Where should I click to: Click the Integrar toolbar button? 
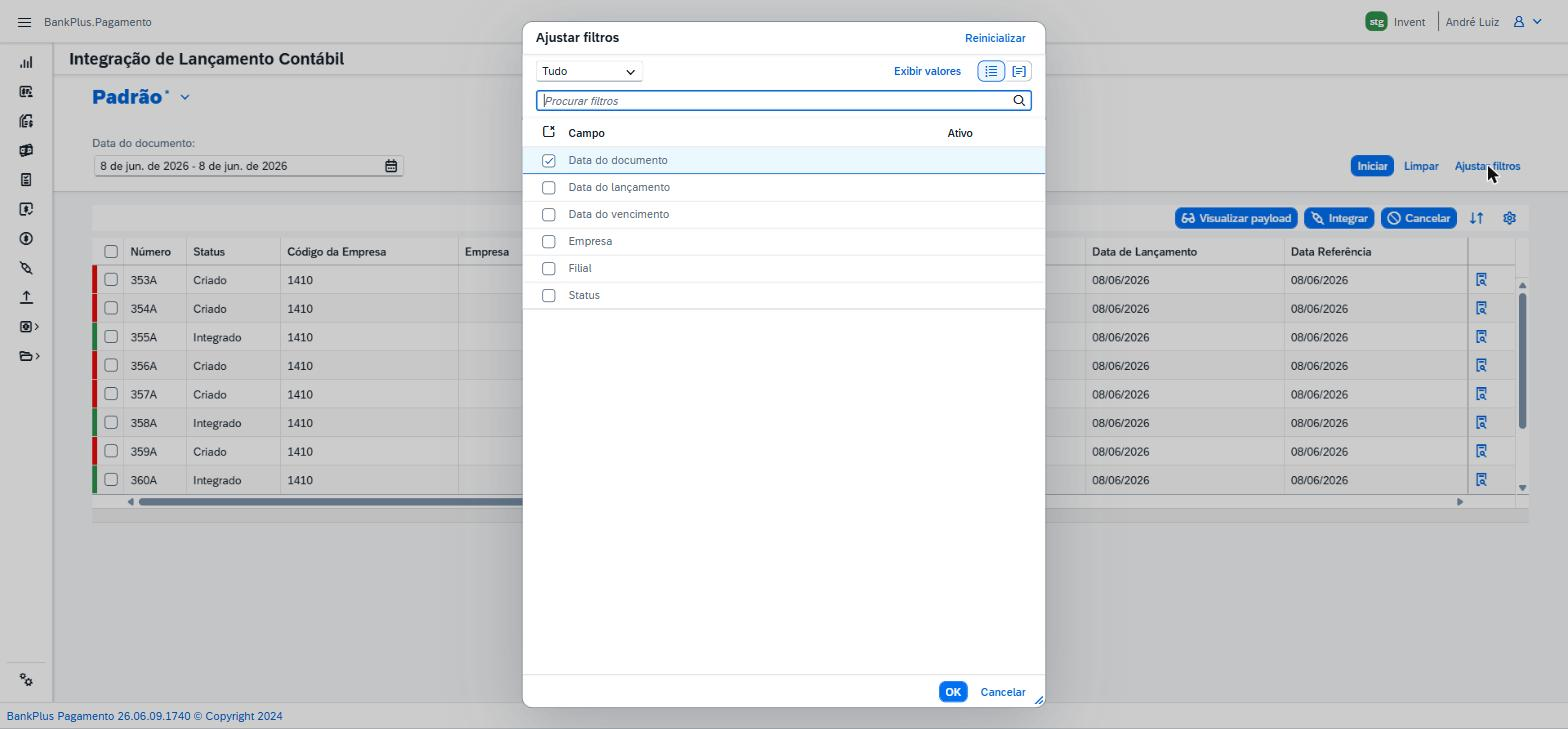(1339, 218)
